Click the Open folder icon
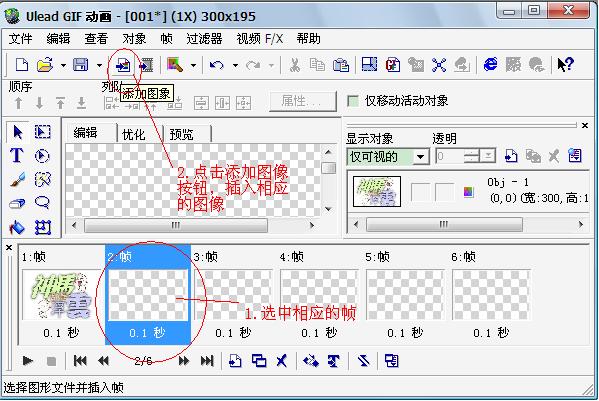 point(45,65)
